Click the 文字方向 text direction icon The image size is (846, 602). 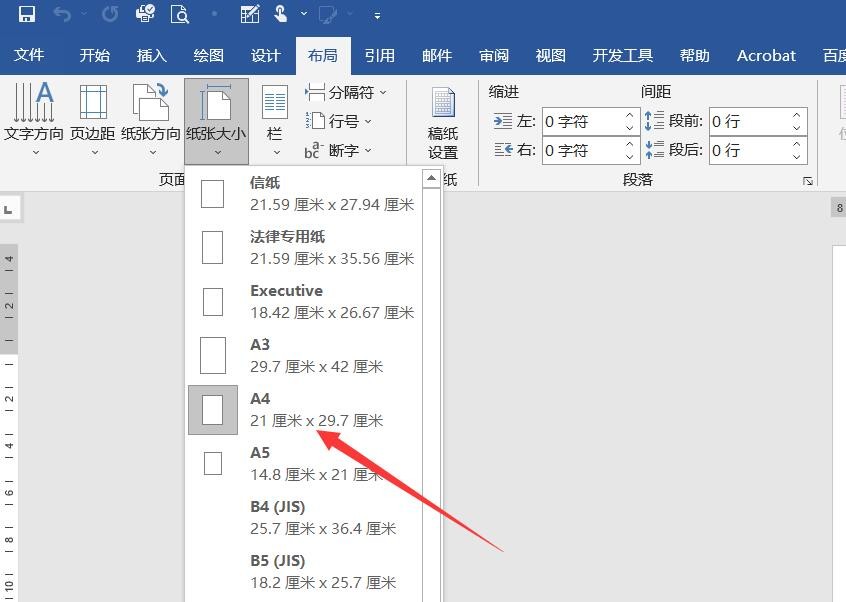[x=35, y=110]
